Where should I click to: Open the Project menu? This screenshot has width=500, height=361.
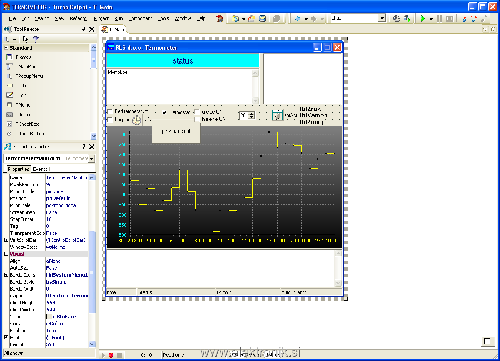click(101, 19)
